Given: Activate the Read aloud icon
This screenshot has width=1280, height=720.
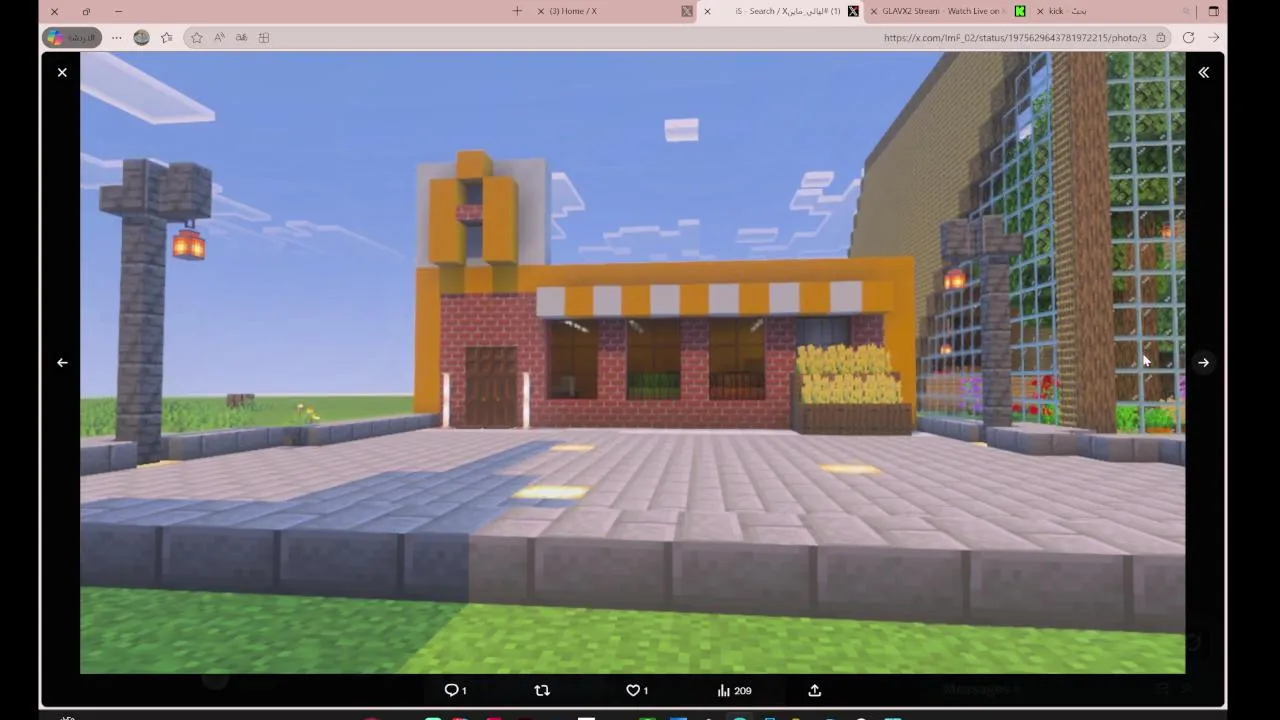Looking at the screenshot, I should pos(219,37).
